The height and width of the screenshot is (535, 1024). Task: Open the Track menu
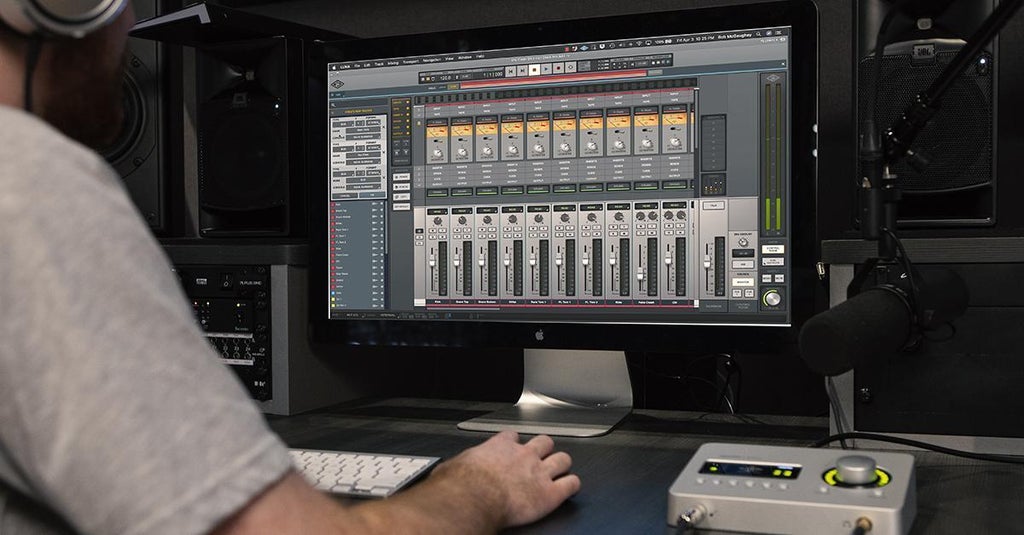[x=379, y=64]
